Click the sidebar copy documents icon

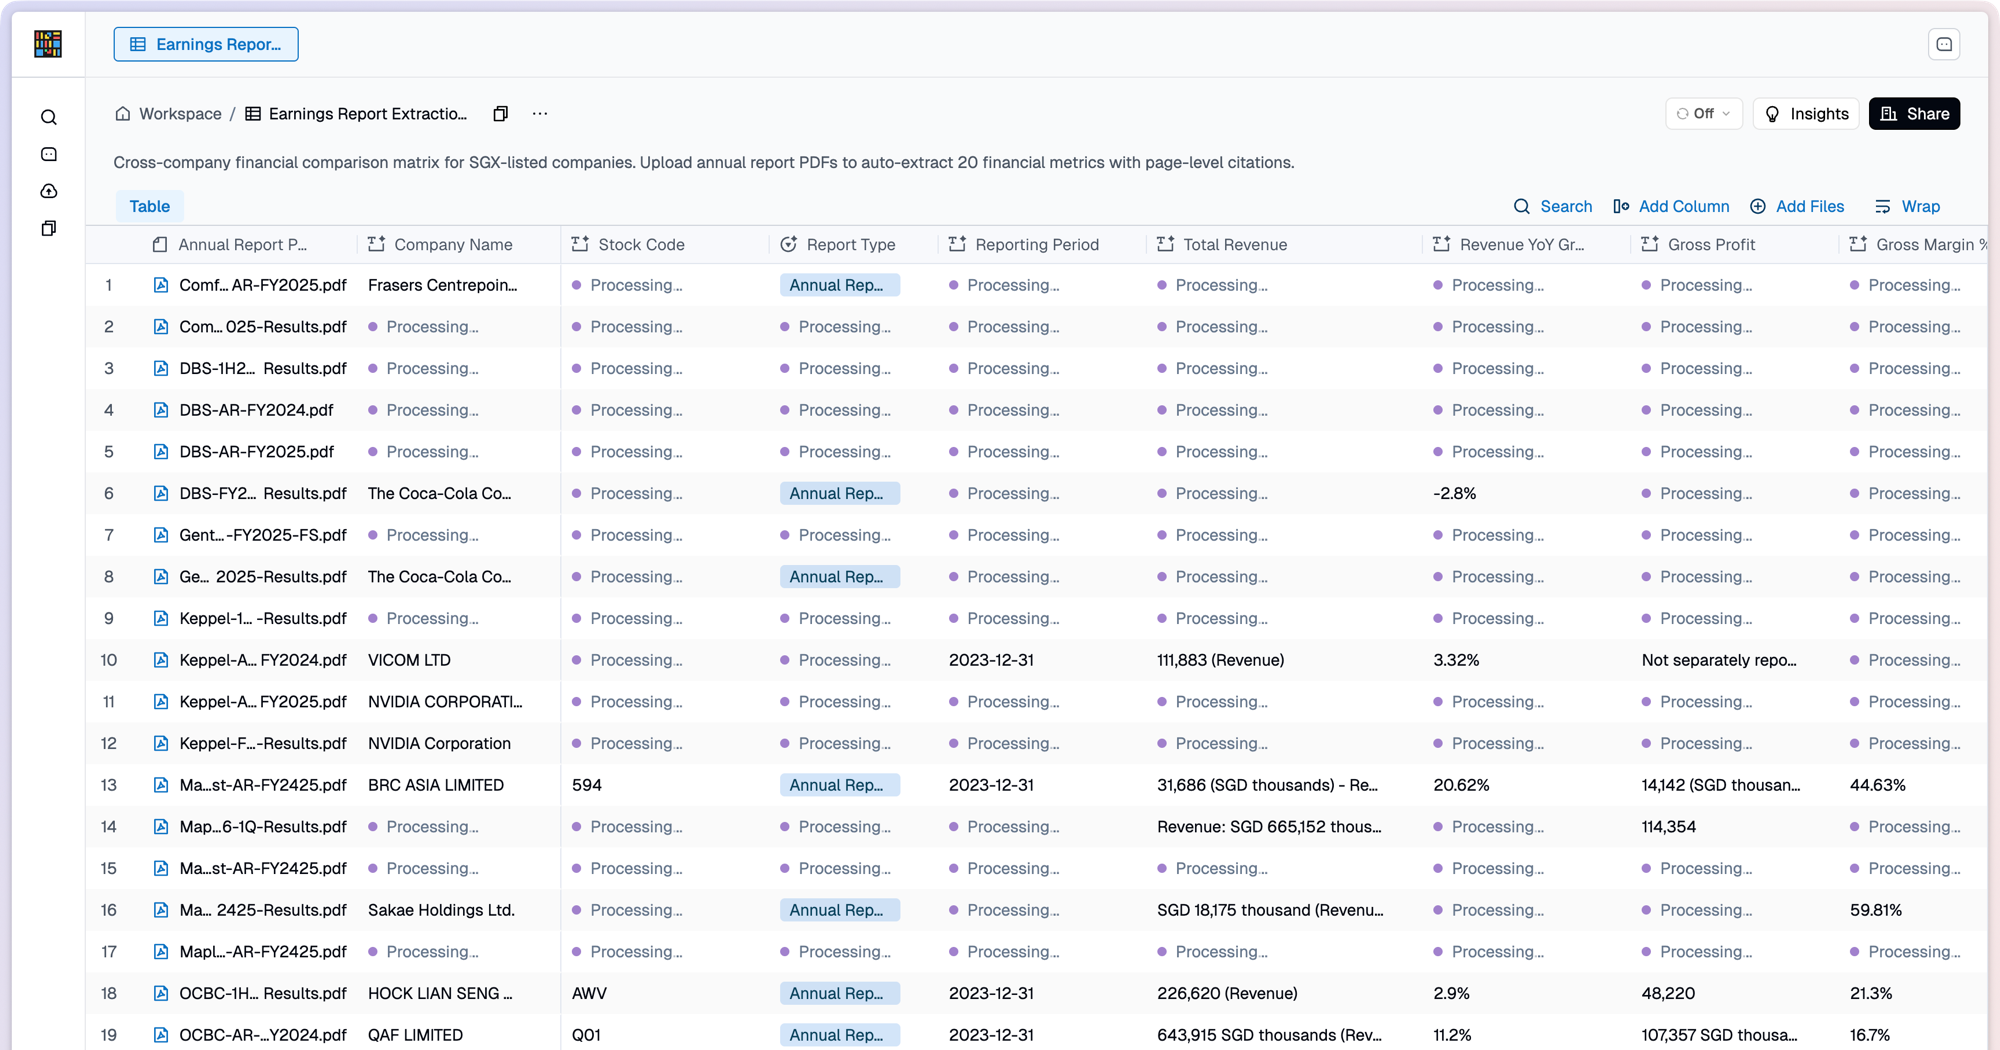pos(49,228)
